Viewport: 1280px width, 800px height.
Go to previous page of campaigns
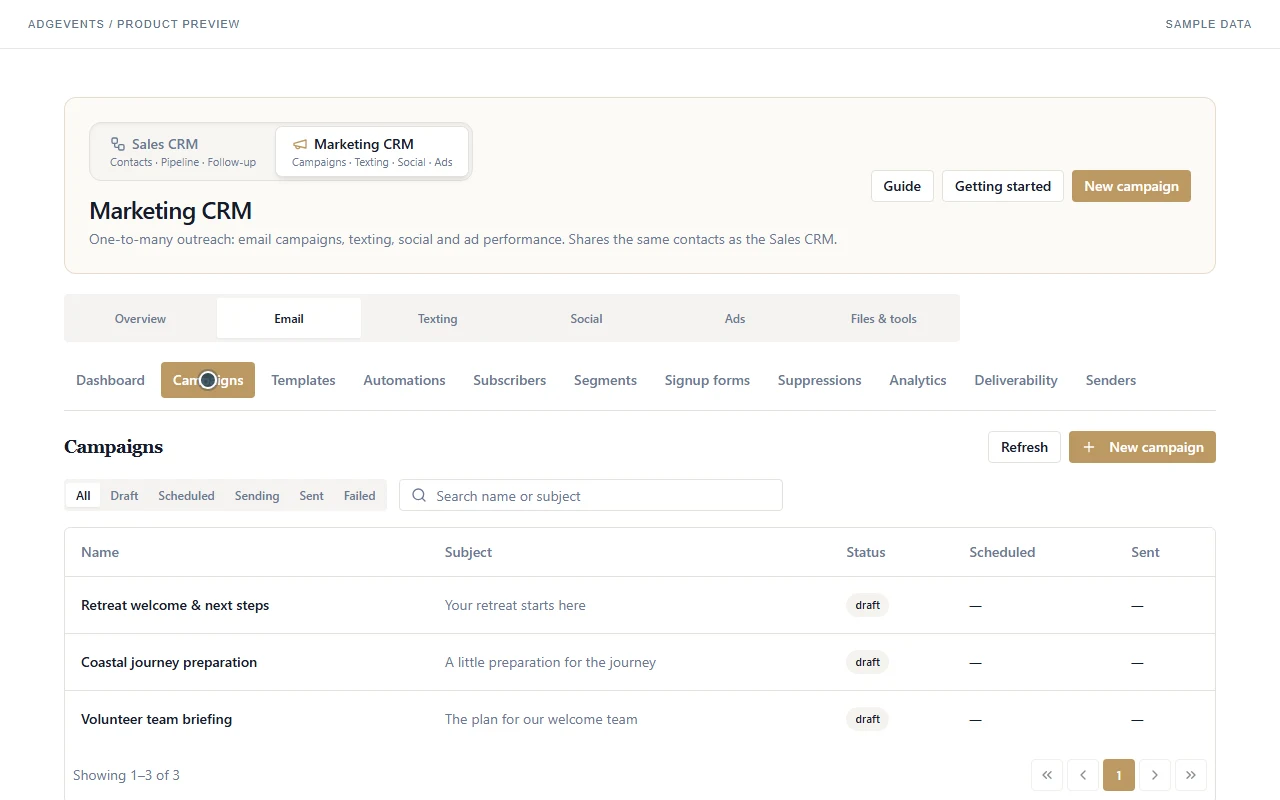[x=1083, y=775]
